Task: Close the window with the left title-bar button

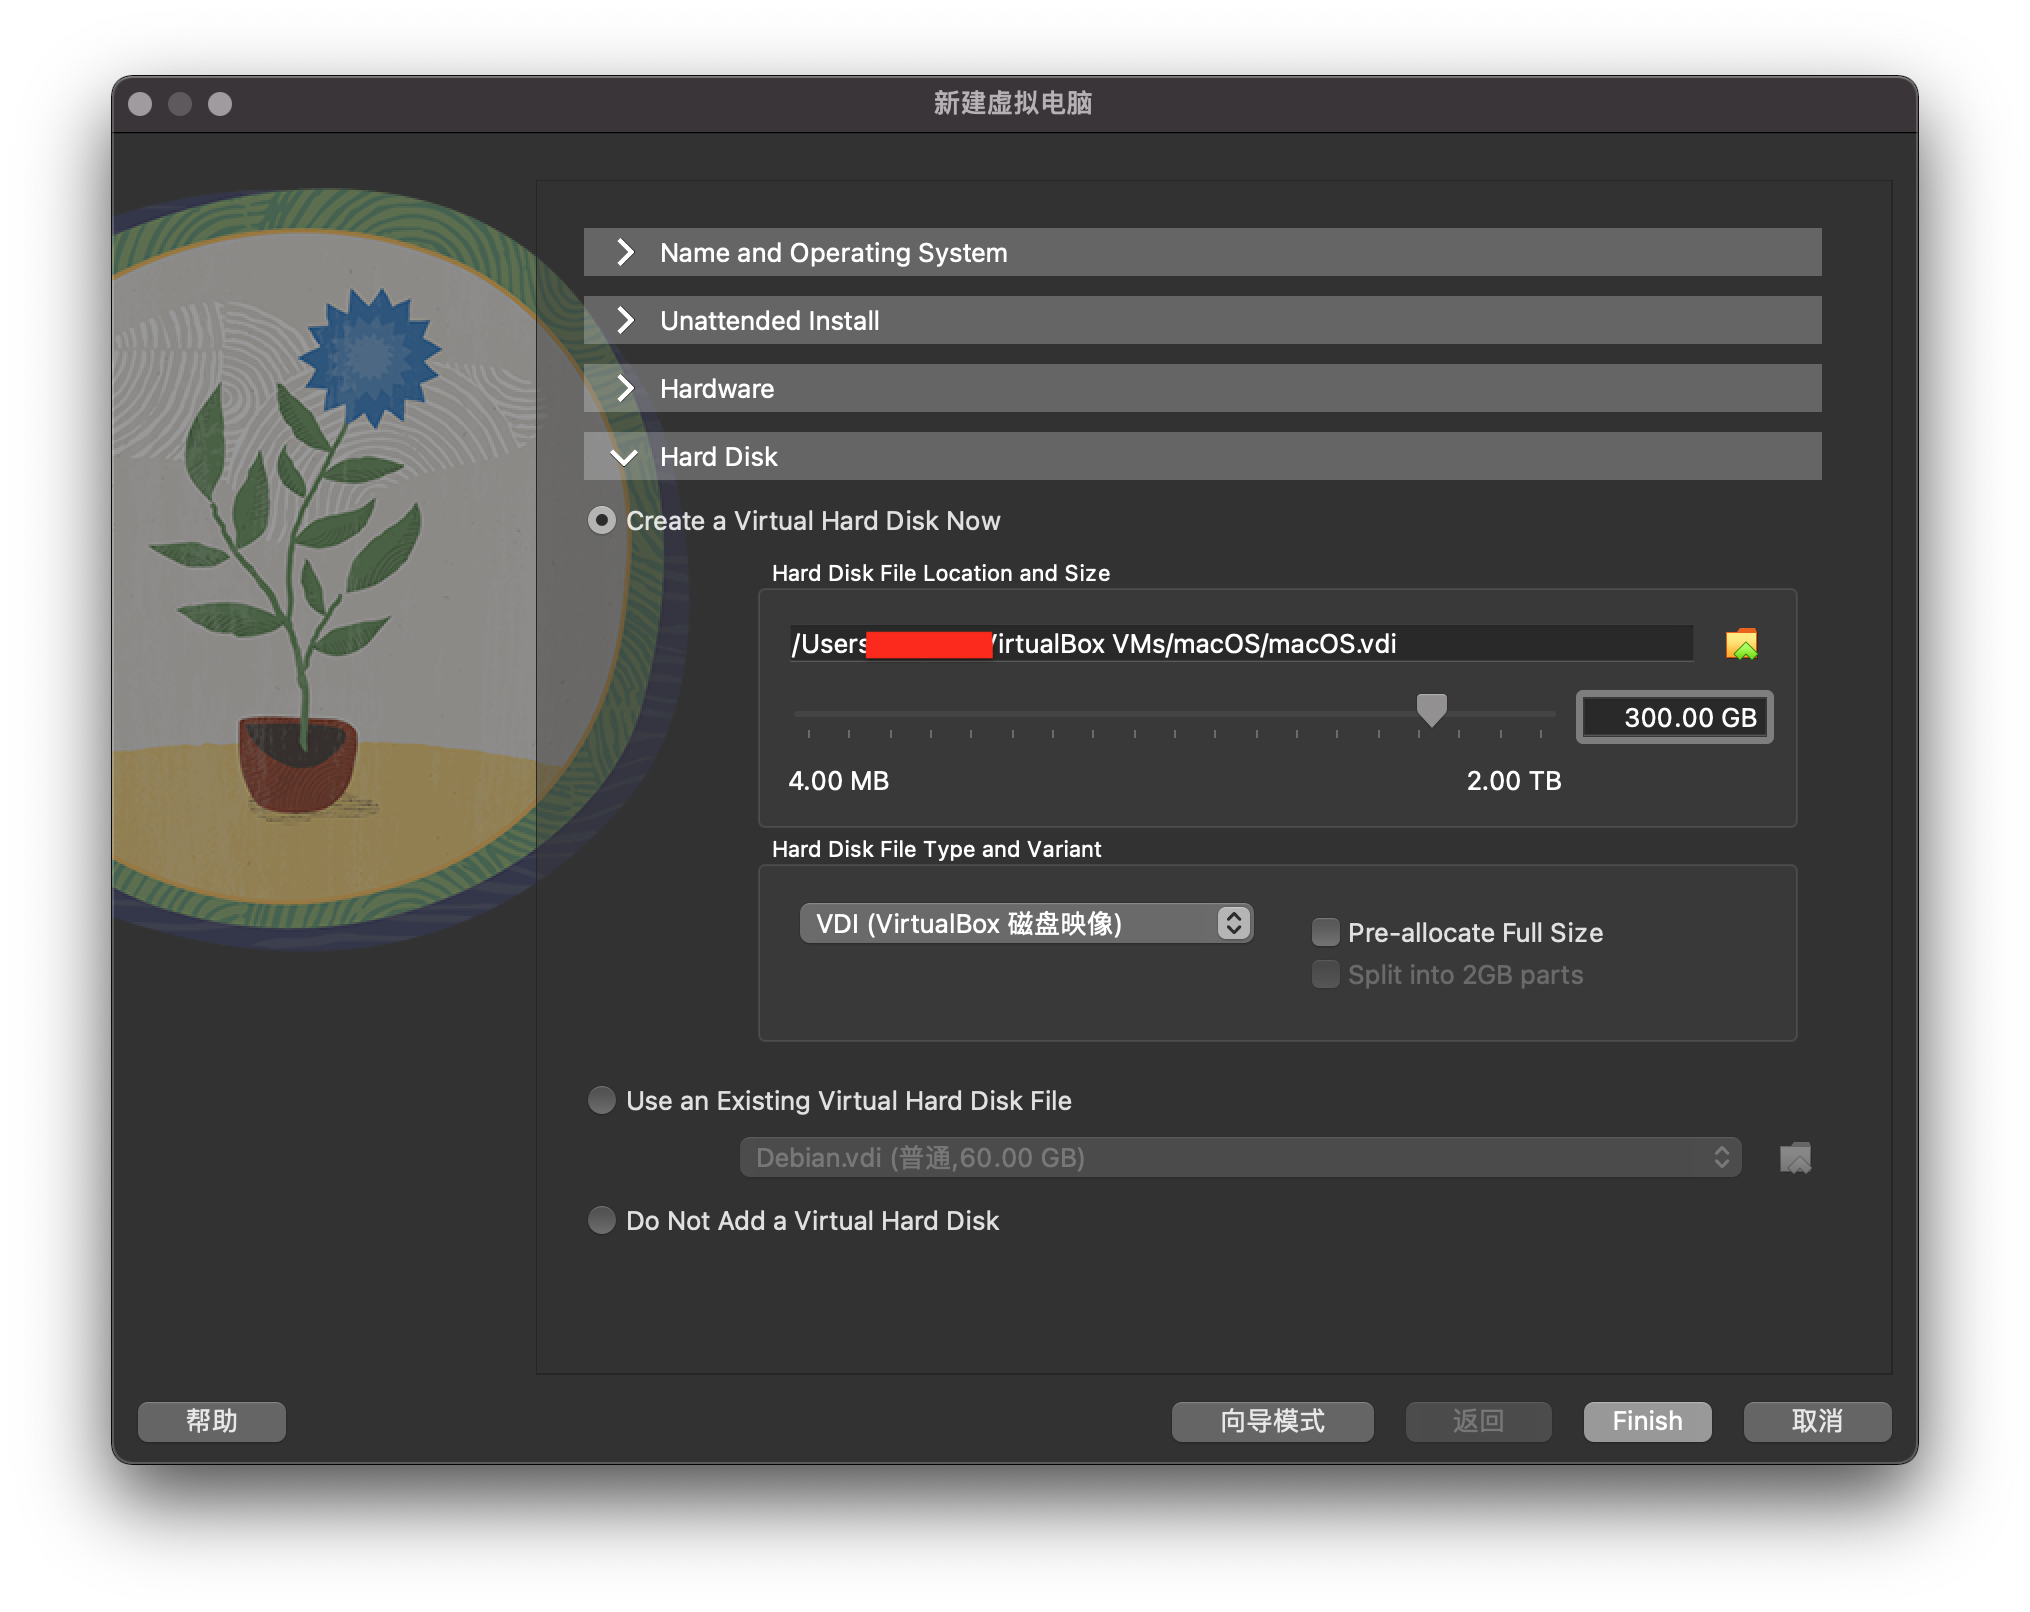Action: 140,104
